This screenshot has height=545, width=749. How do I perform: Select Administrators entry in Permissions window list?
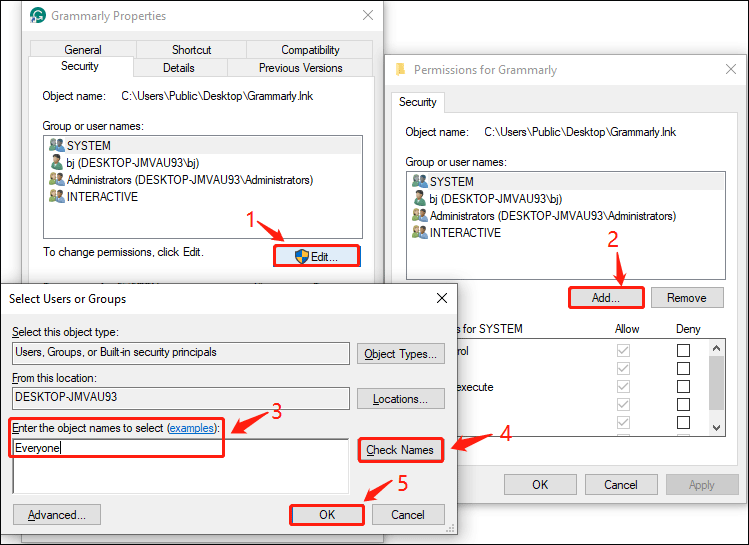coord(566,215)
